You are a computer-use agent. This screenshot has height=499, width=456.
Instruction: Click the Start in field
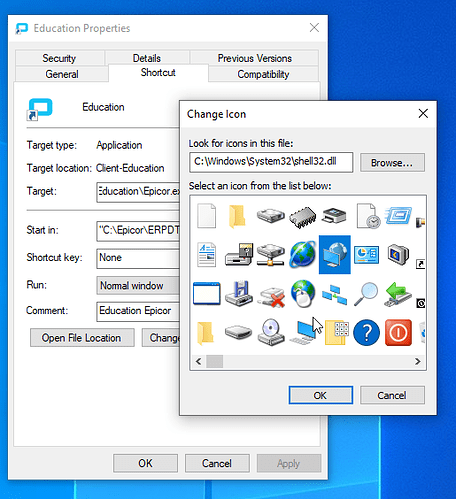pyautogui.click(x=138, y=231)
